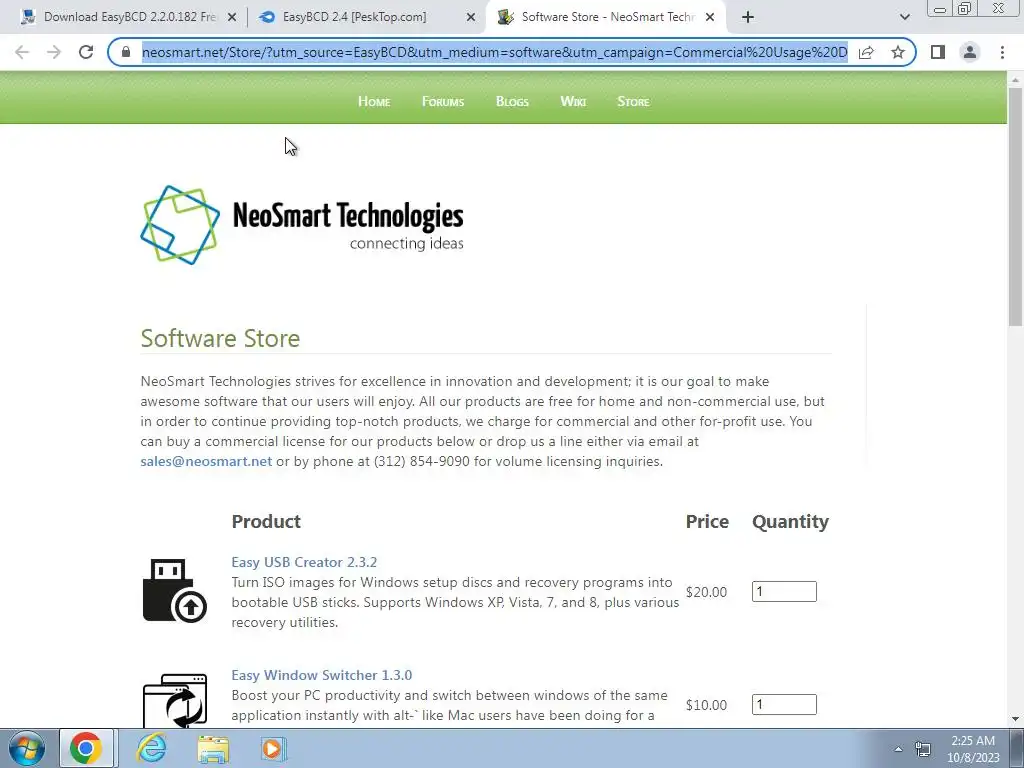Click the Quantity column header
Image resolution: width=1024 pixels, height=768 pixels.
790,521
